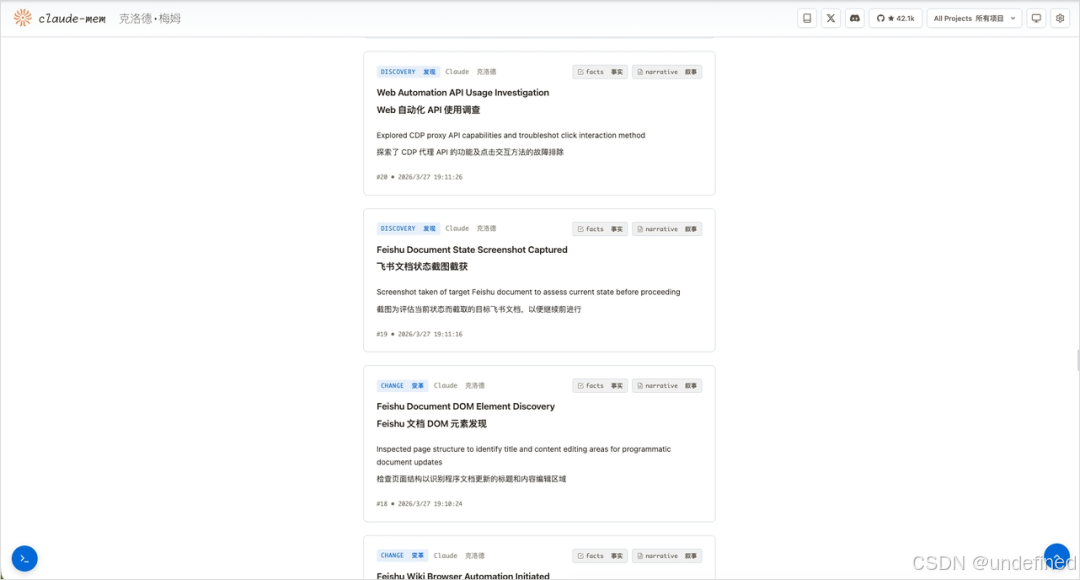The height and width of the screenshot is (580, 1080).
Task: Toggle narrative on Web Automation API card
Action: click(667, 72)
